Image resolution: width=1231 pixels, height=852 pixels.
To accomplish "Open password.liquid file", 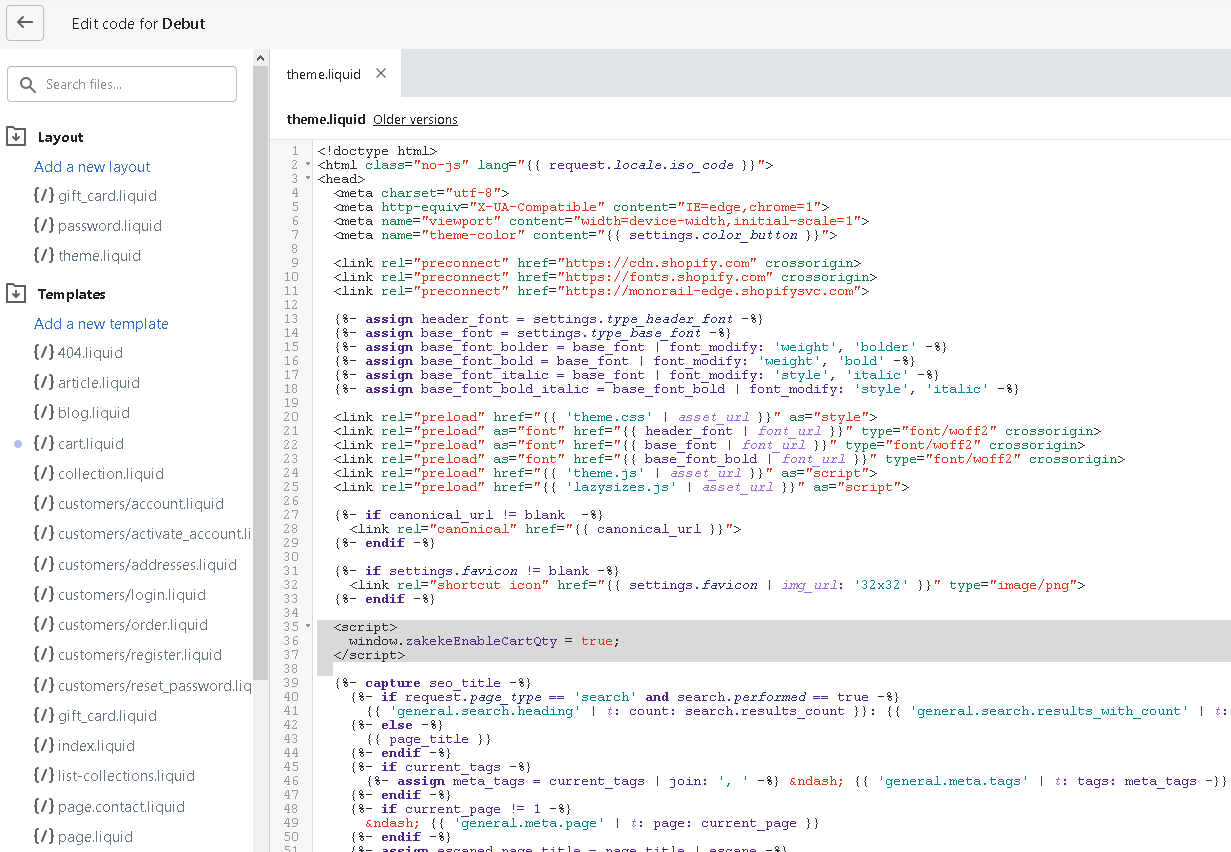I will [x=110, y=226].
